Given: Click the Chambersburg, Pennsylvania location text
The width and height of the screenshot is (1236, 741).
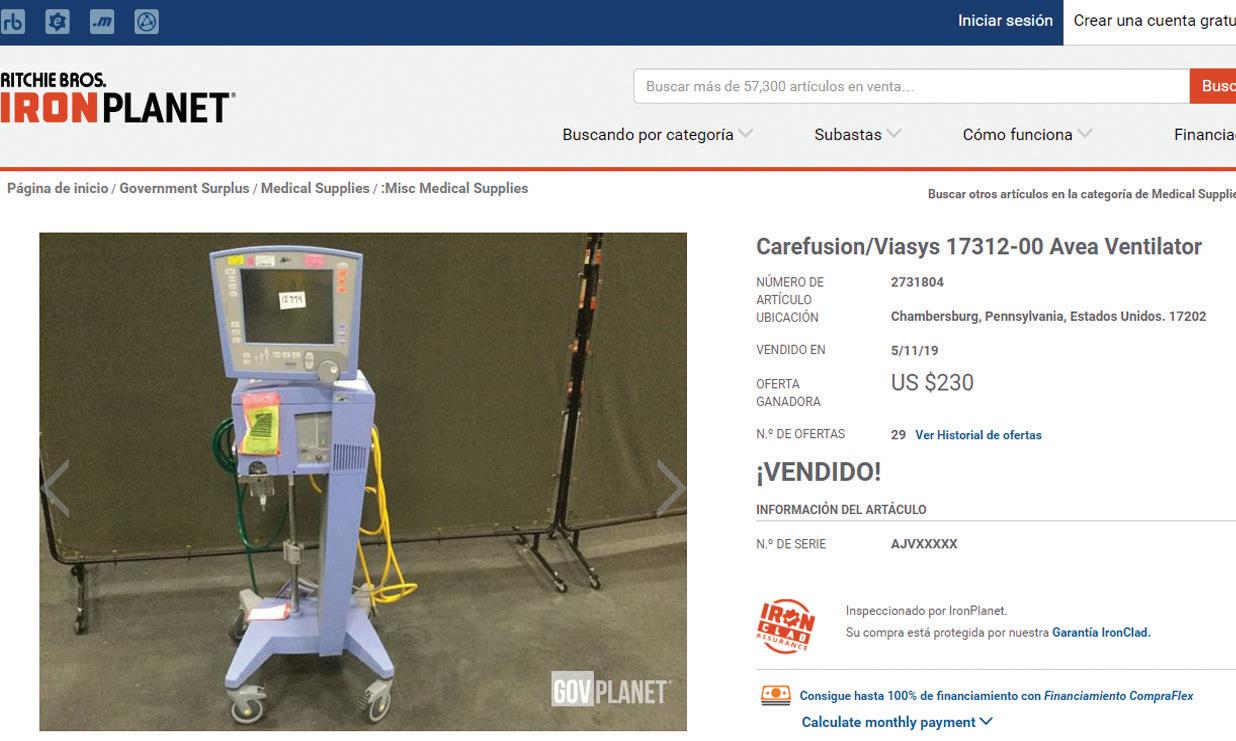Looking at the screenshot, I should point(1048,317).
